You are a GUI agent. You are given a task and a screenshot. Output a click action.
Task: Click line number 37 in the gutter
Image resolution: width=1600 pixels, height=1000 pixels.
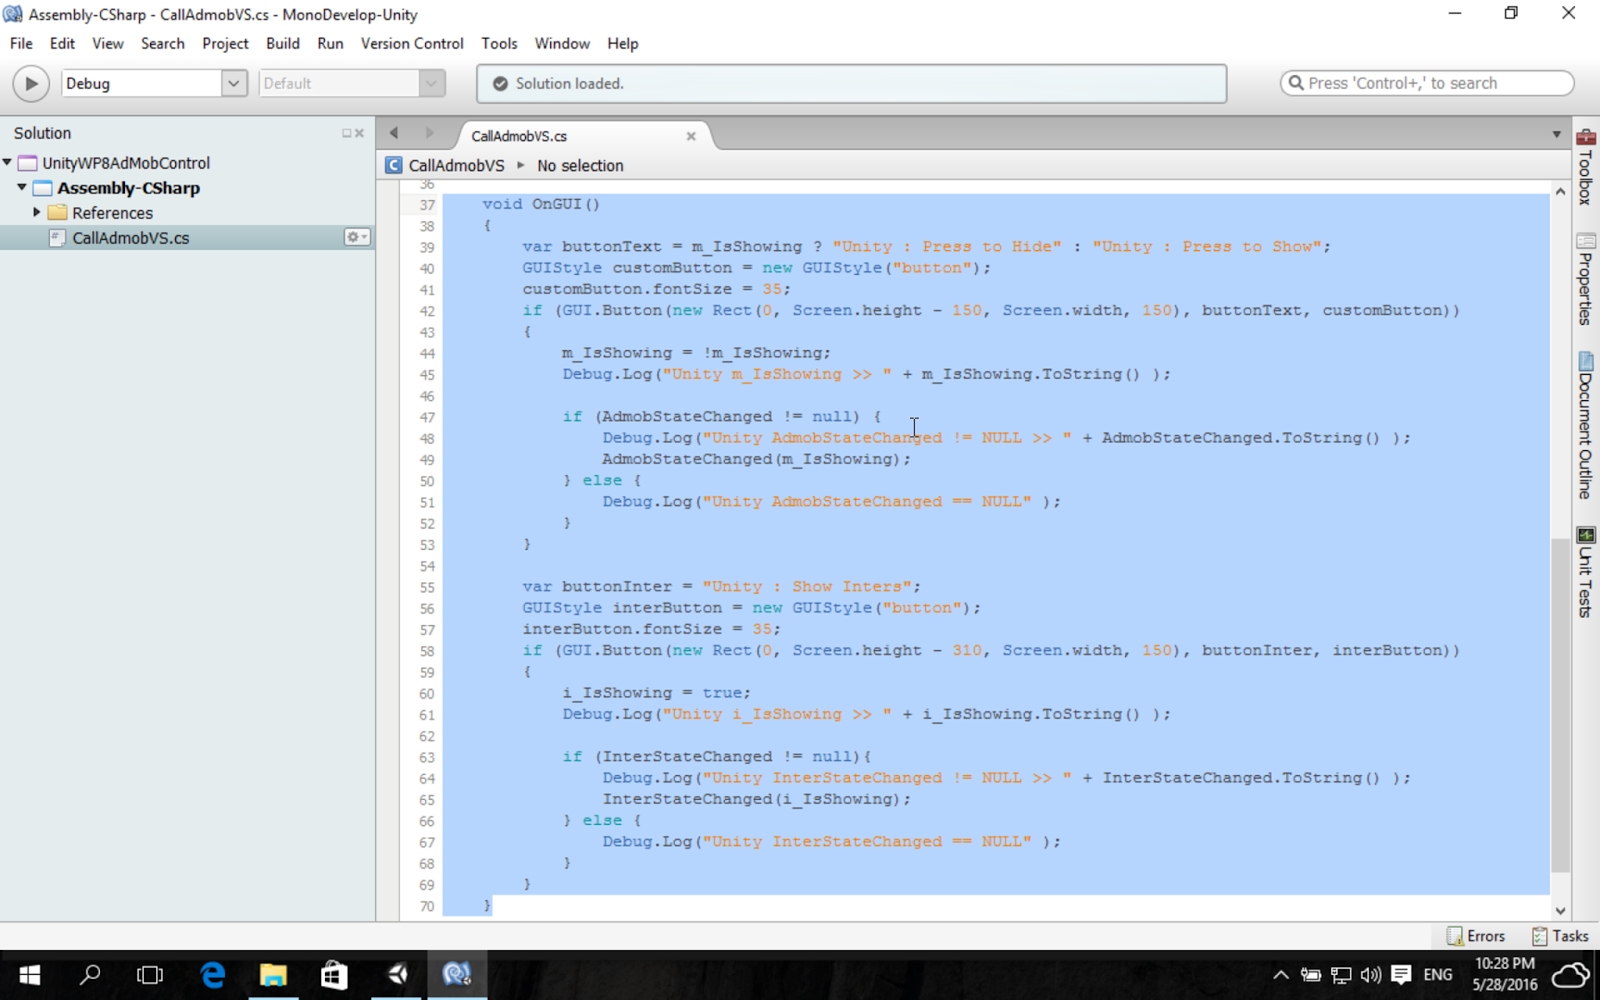(x=427, y=205)
